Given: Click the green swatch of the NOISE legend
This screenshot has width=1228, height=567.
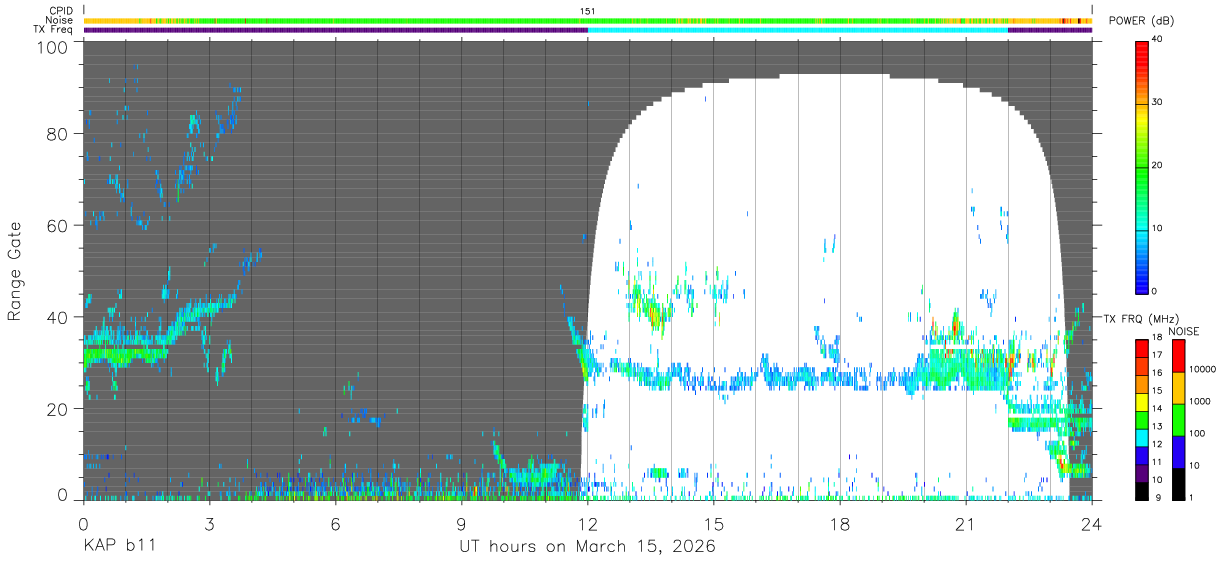Looking at the screenshot, I should click(x=1177, y=419).
